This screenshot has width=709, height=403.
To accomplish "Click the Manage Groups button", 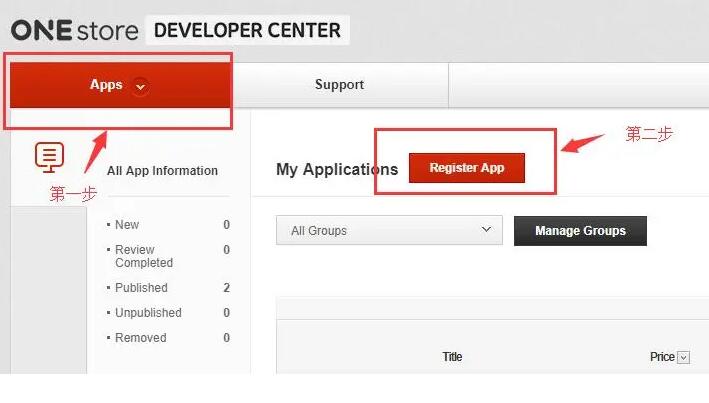I will (580, 231).
